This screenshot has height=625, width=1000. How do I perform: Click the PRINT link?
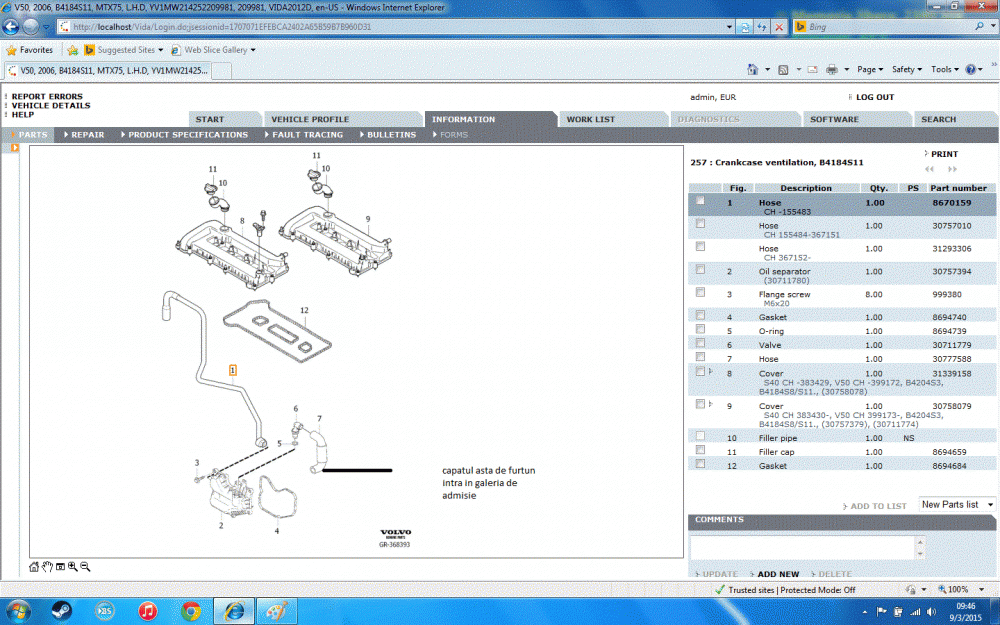[x=944, y=154]
